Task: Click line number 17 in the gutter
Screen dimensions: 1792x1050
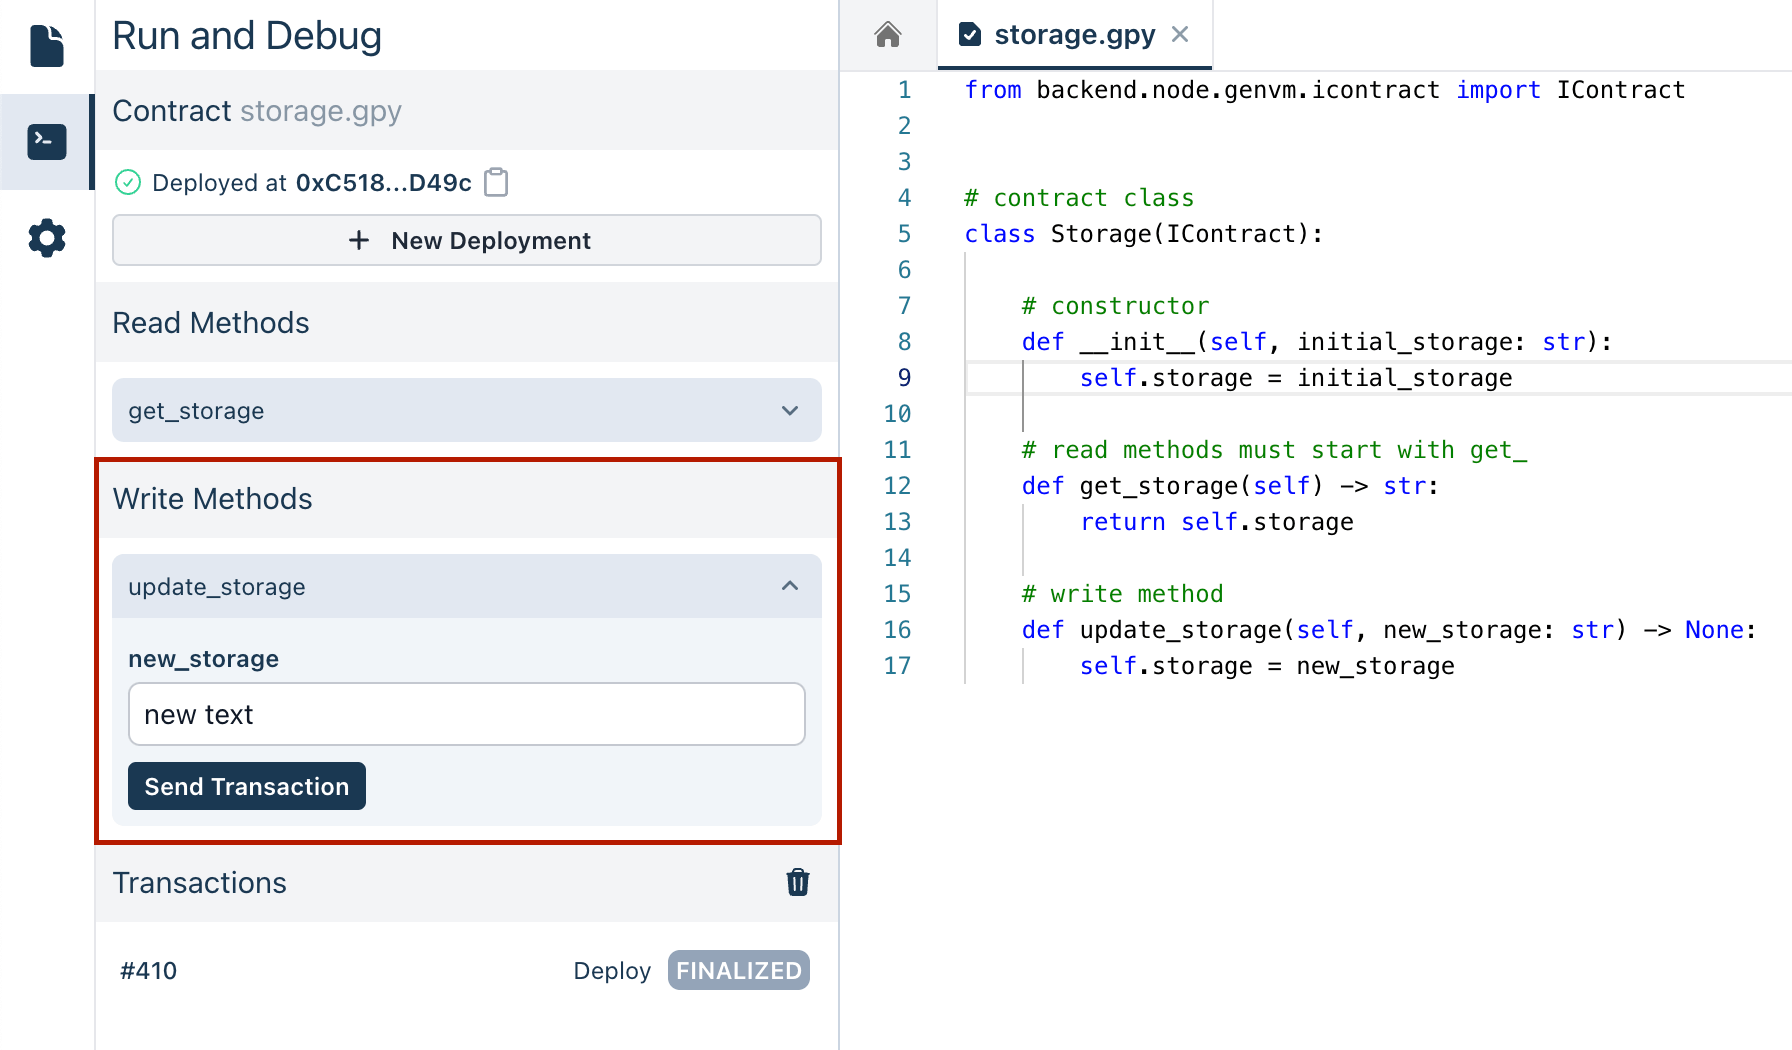Action: [897, 666]
